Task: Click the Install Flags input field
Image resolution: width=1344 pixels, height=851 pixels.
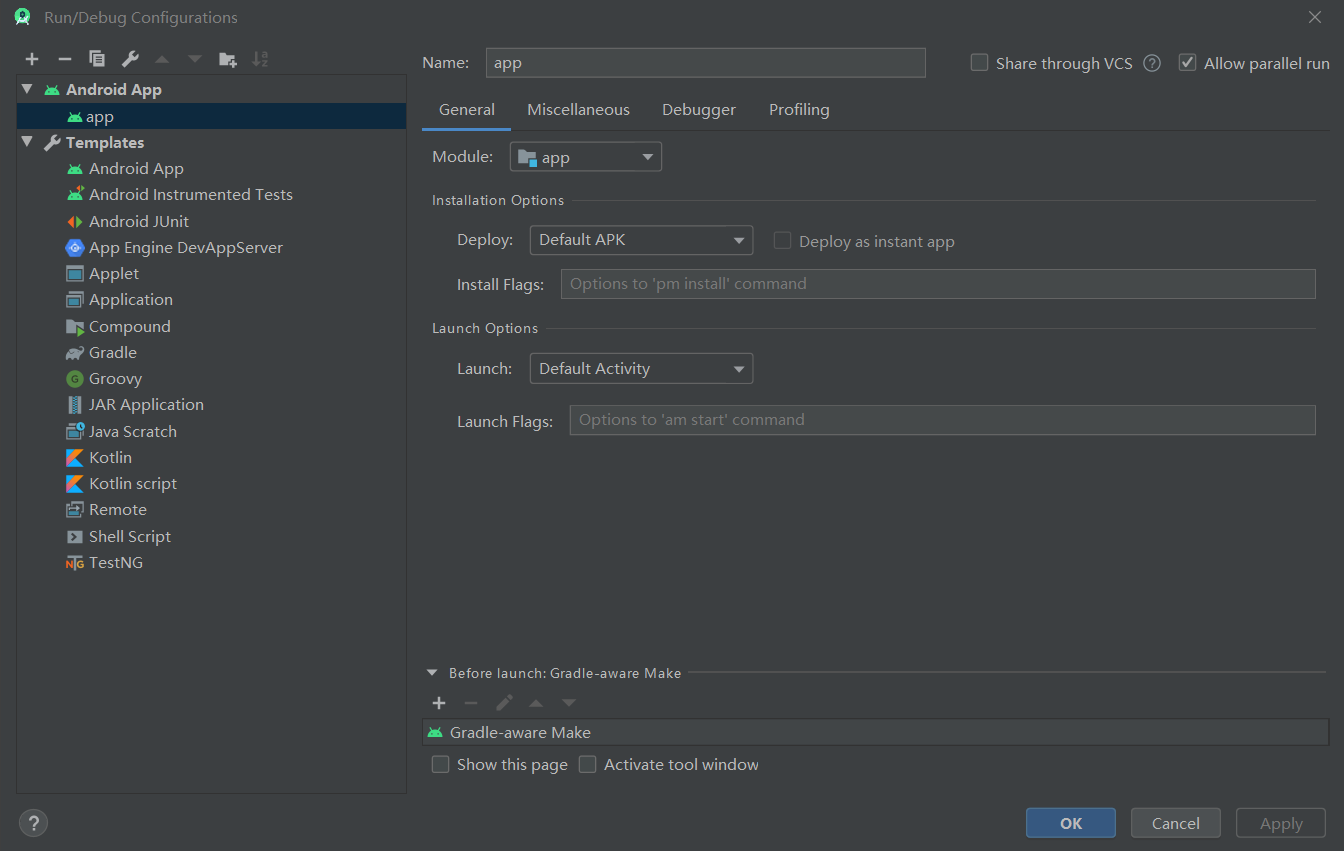Action: coord(938,284)
